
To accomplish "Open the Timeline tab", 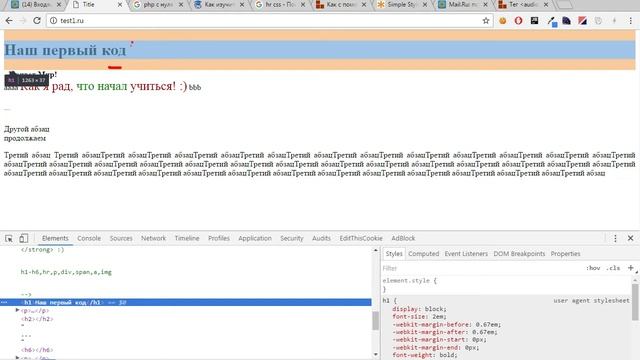I will click(187, 238).
